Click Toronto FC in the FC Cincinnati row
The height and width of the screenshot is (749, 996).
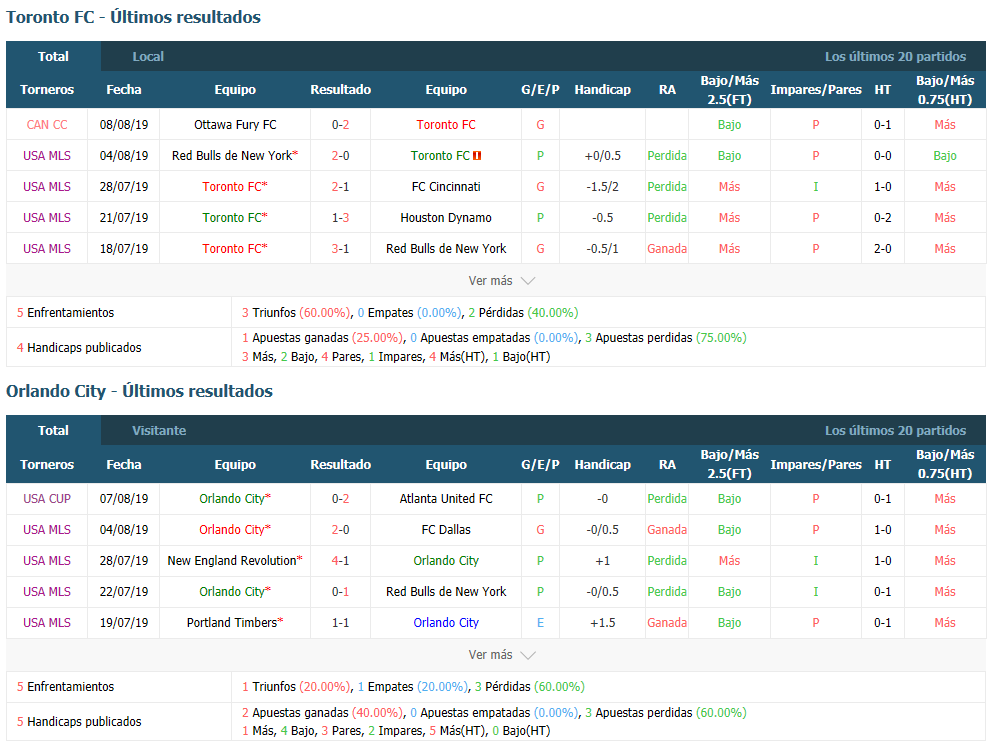(x=232, y=187)
